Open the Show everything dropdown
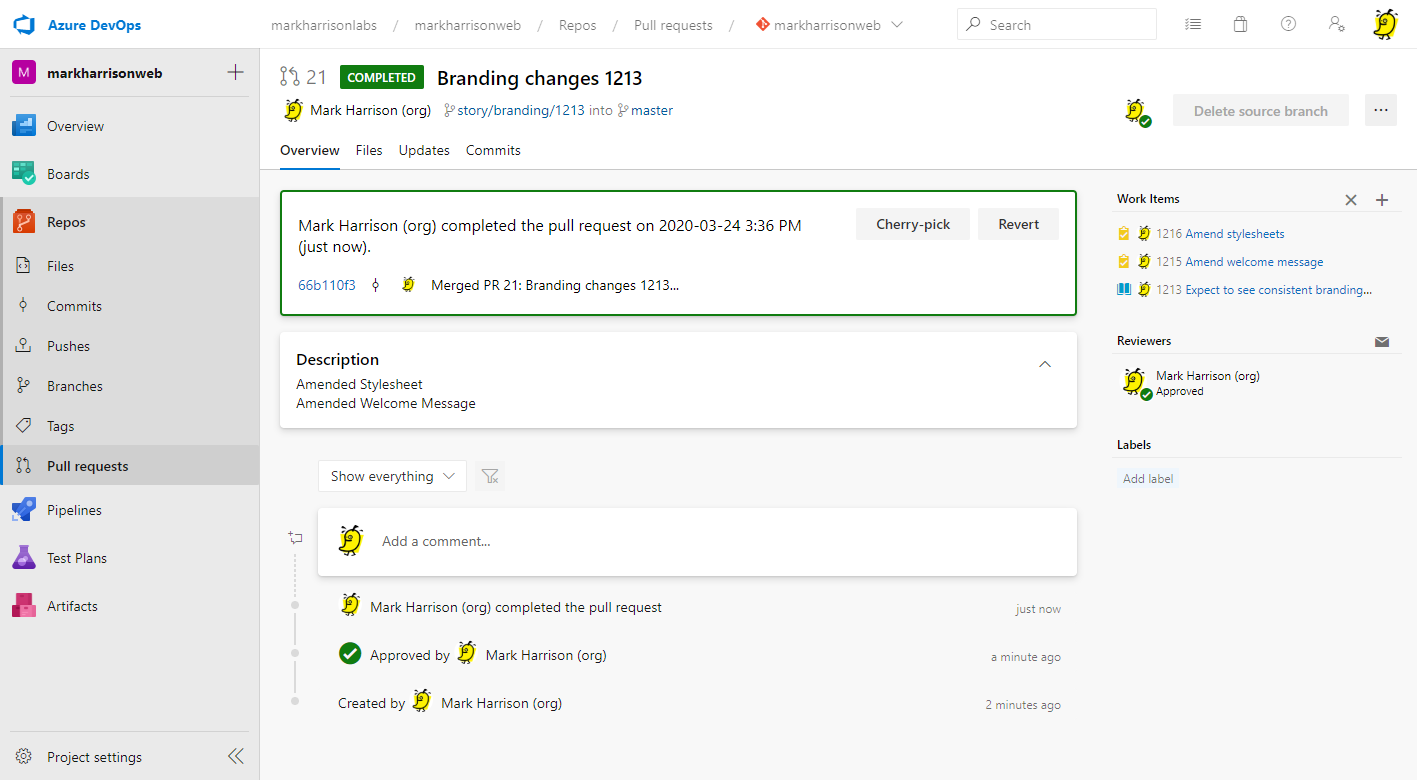The width and height of the screenshot is (1417, 780). [392, 476]
